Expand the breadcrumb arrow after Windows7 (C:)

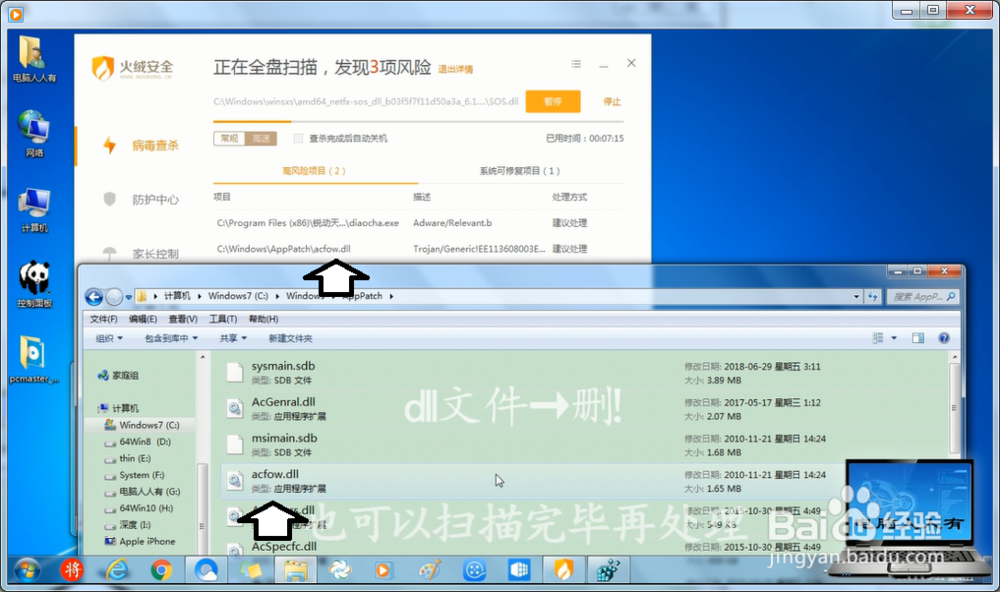pos(277,296)
